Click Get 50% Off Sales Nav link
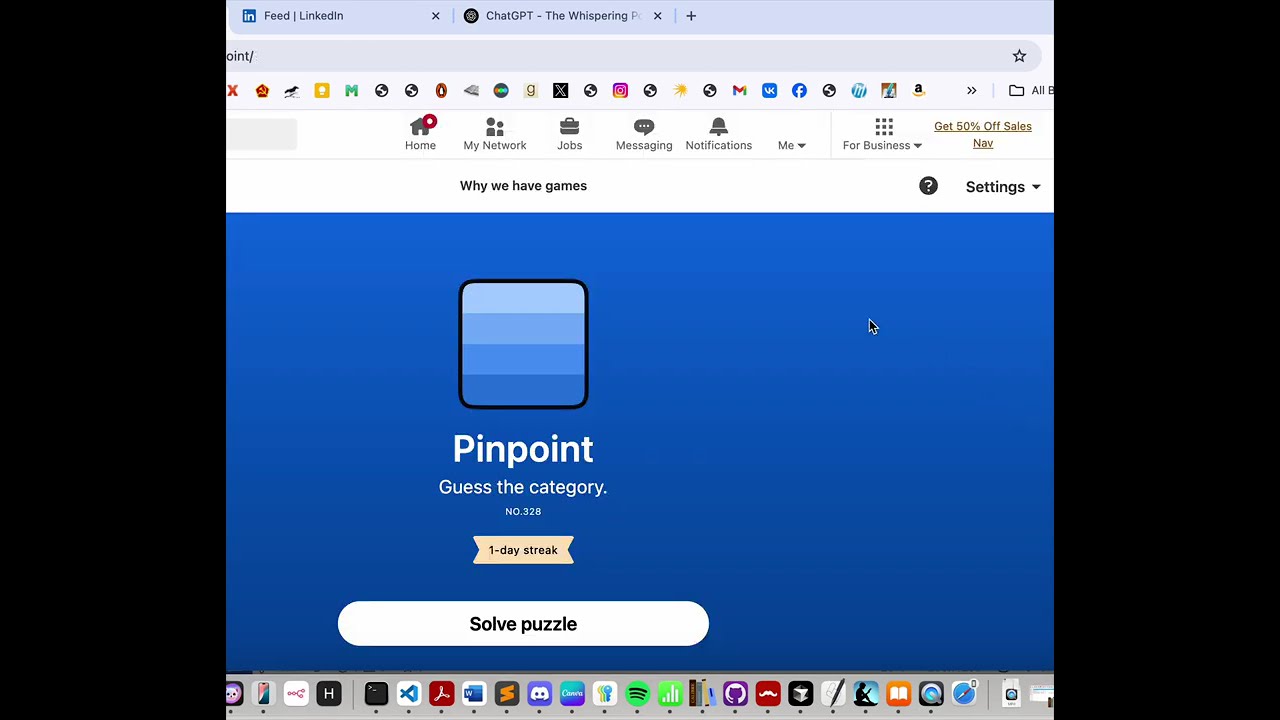 tap(983, 134)
